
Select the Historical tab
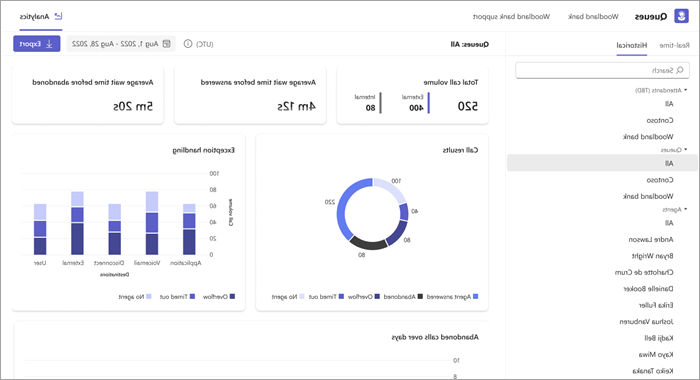pyautogui.click(x=632, y=45)
